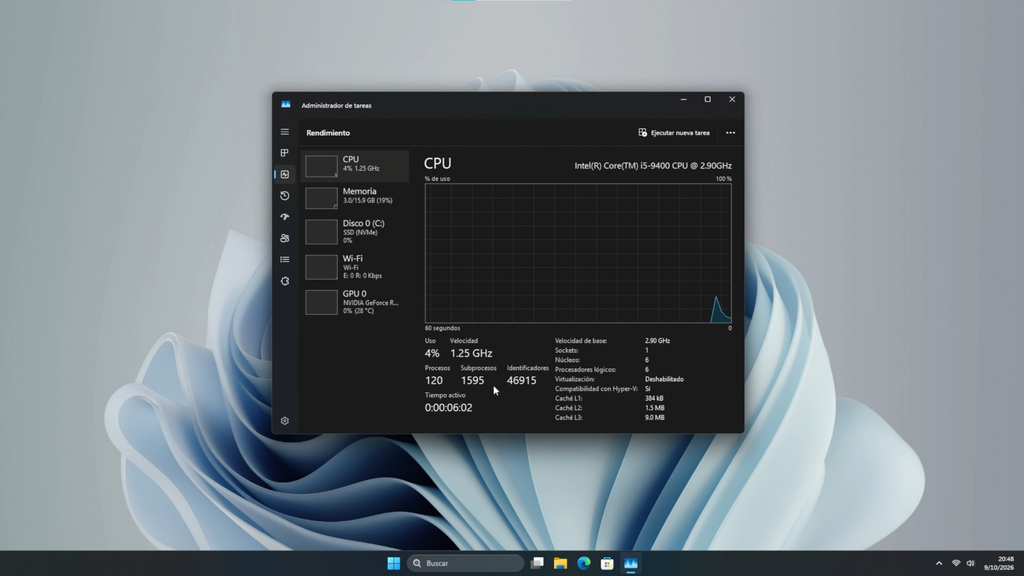Screen dimensions: 1024x576
Task: Click the Caché L3 value 9.0 MB
Action: point(654,417)
